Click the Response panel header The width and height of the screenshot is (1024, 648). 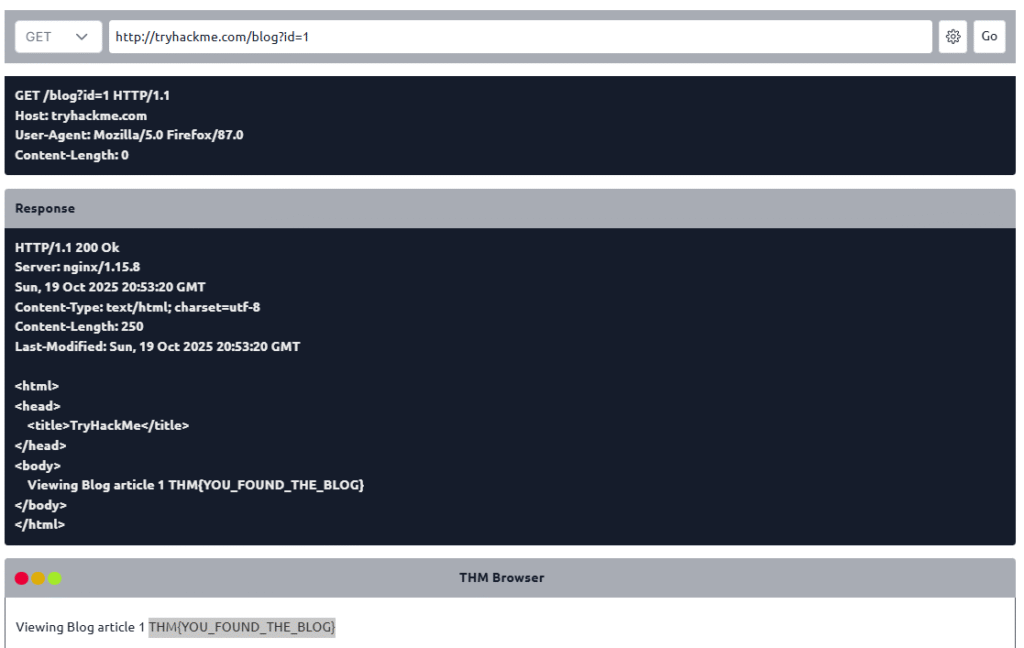(510, 209)
